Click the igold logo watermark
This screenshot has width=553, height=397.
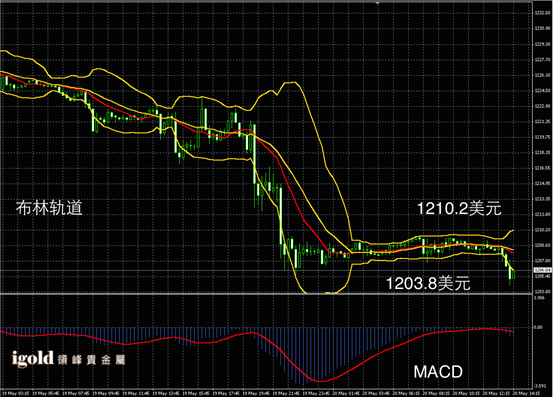(32, 359)
